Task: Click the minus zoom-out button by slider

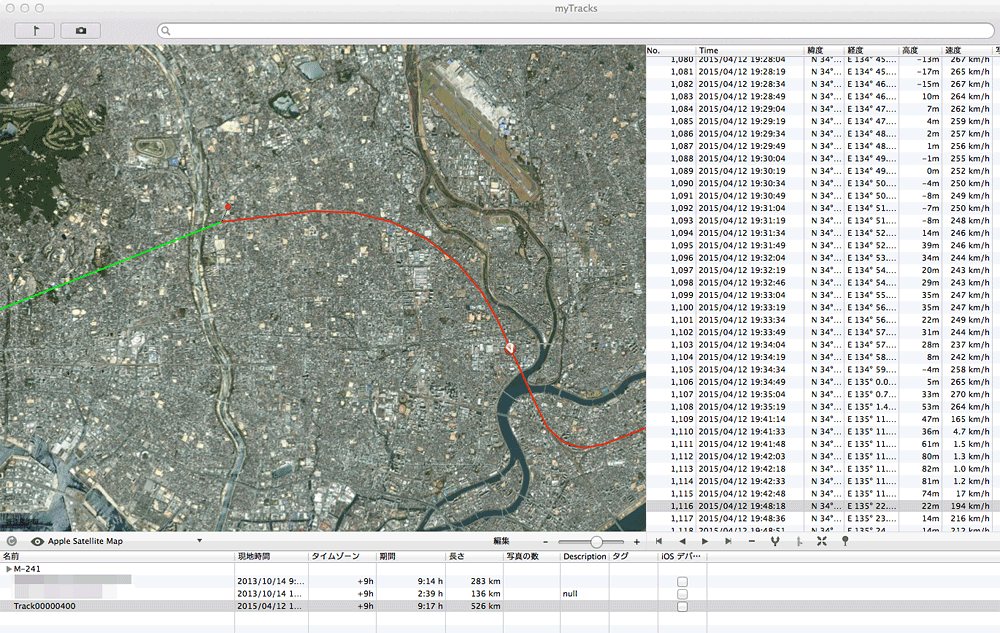Action: [546, 542]
